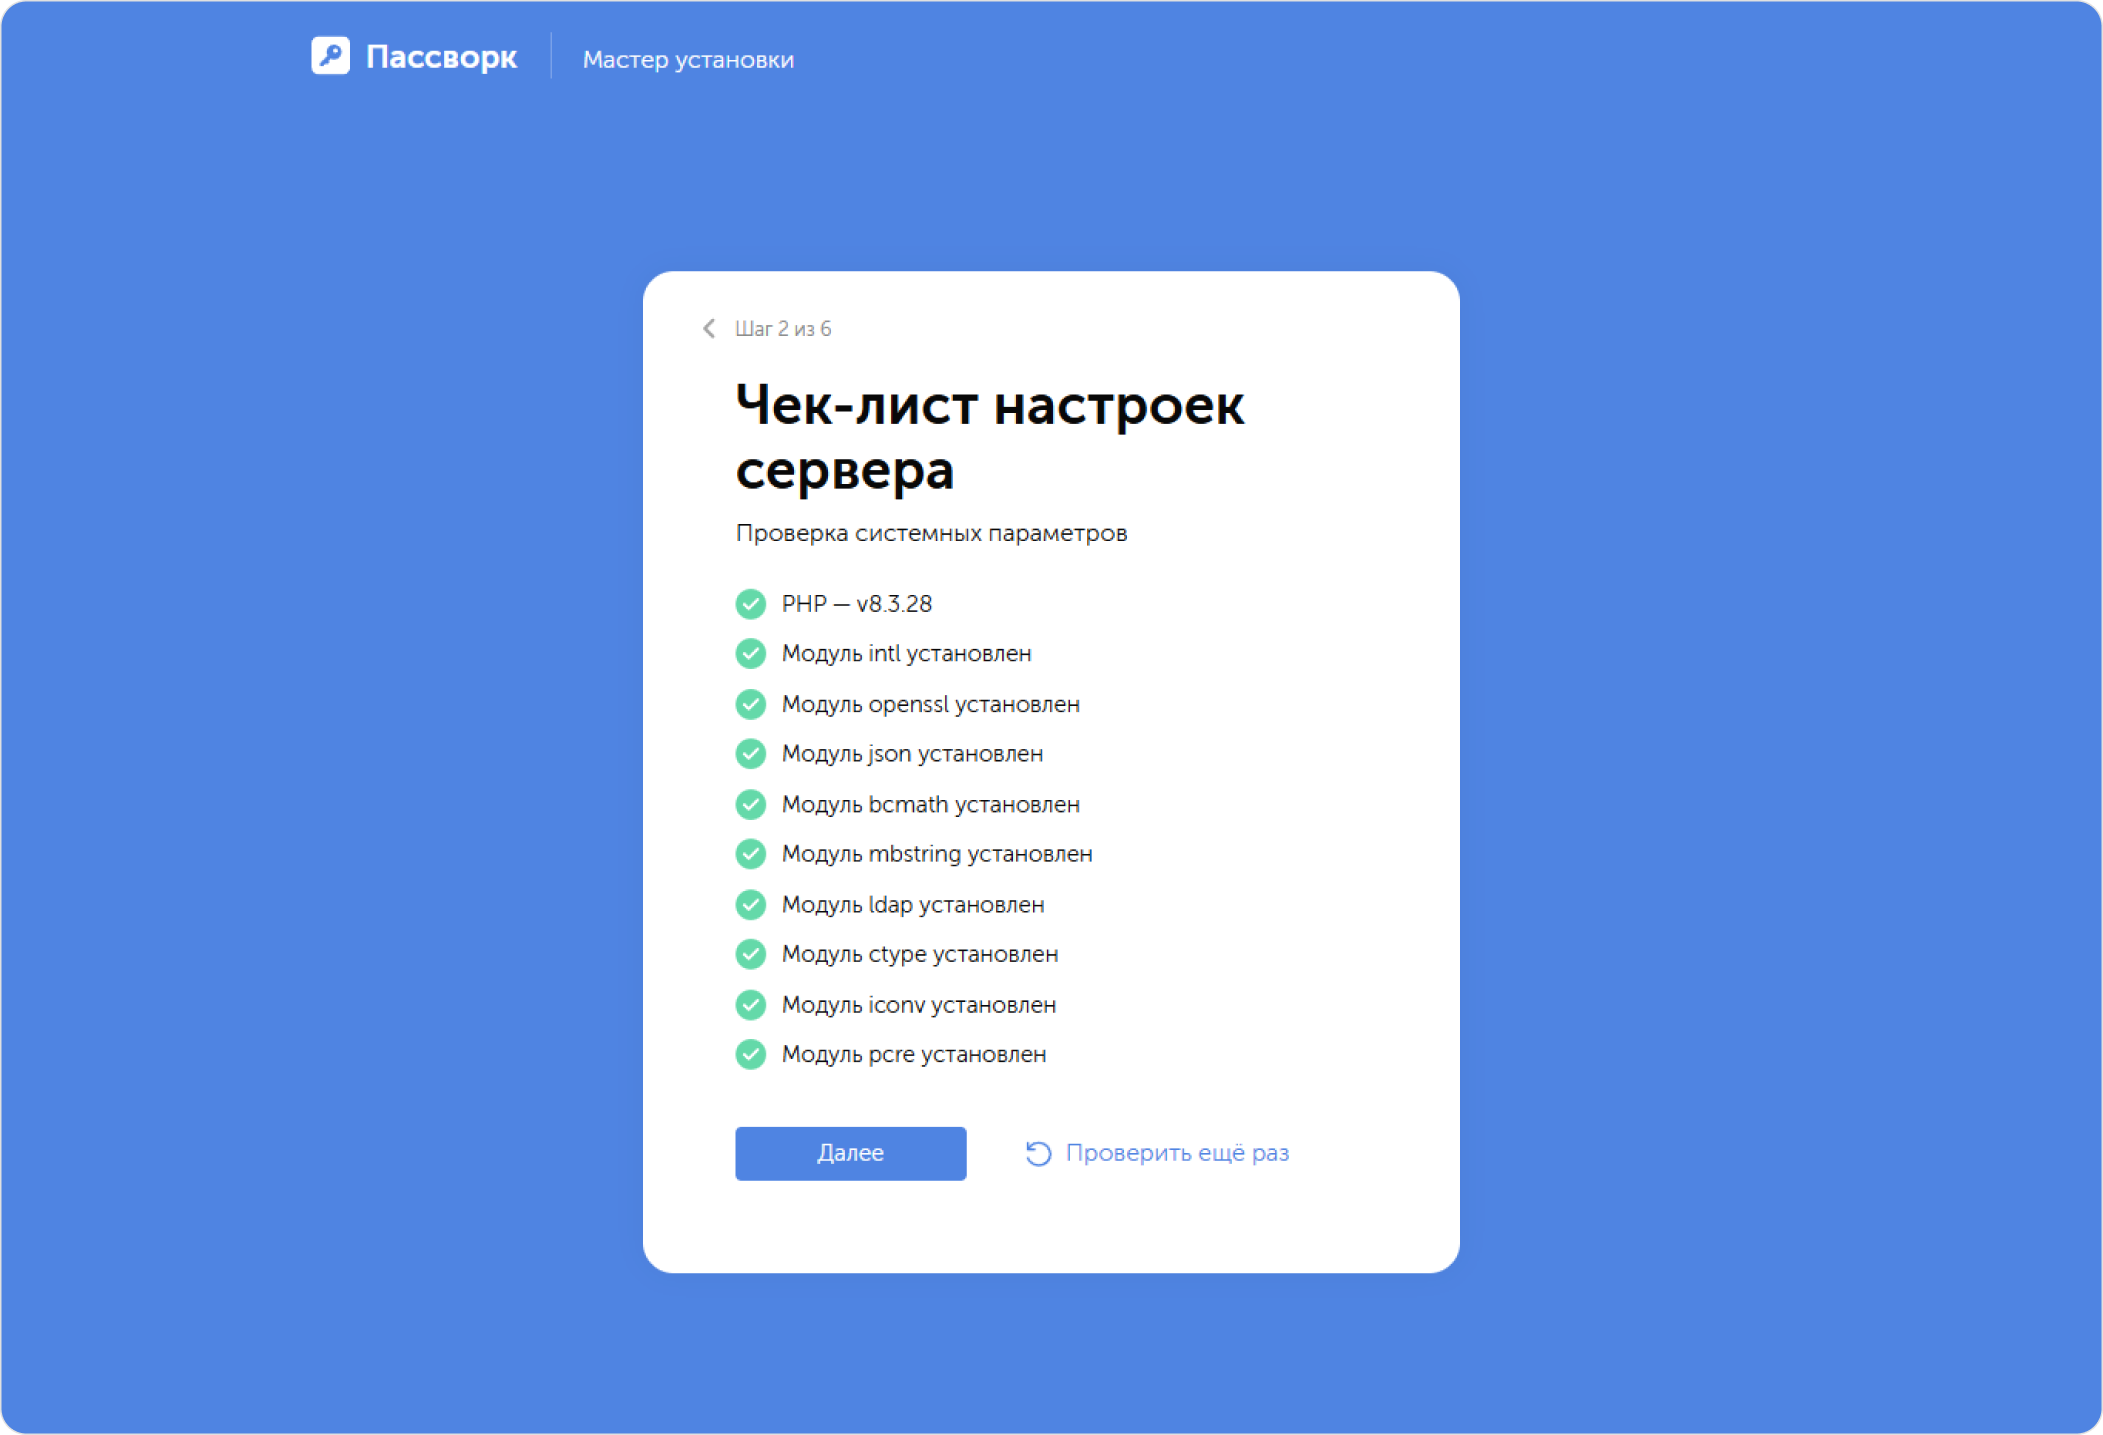This screenshot has height=1435, width=2103.
Task: Click the checkmark icon for Модуль bcmath
Action: (751, 803)
